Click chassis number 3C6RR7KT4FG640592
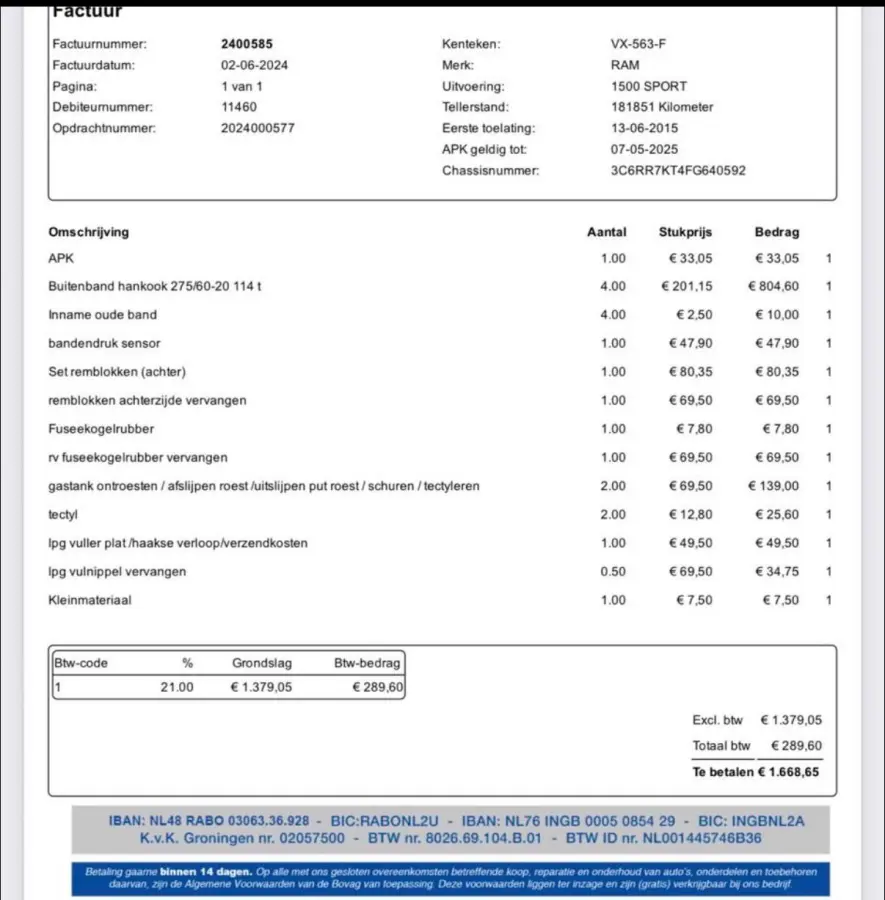This screenshot has width=885, height=900. tap(678, 171)
